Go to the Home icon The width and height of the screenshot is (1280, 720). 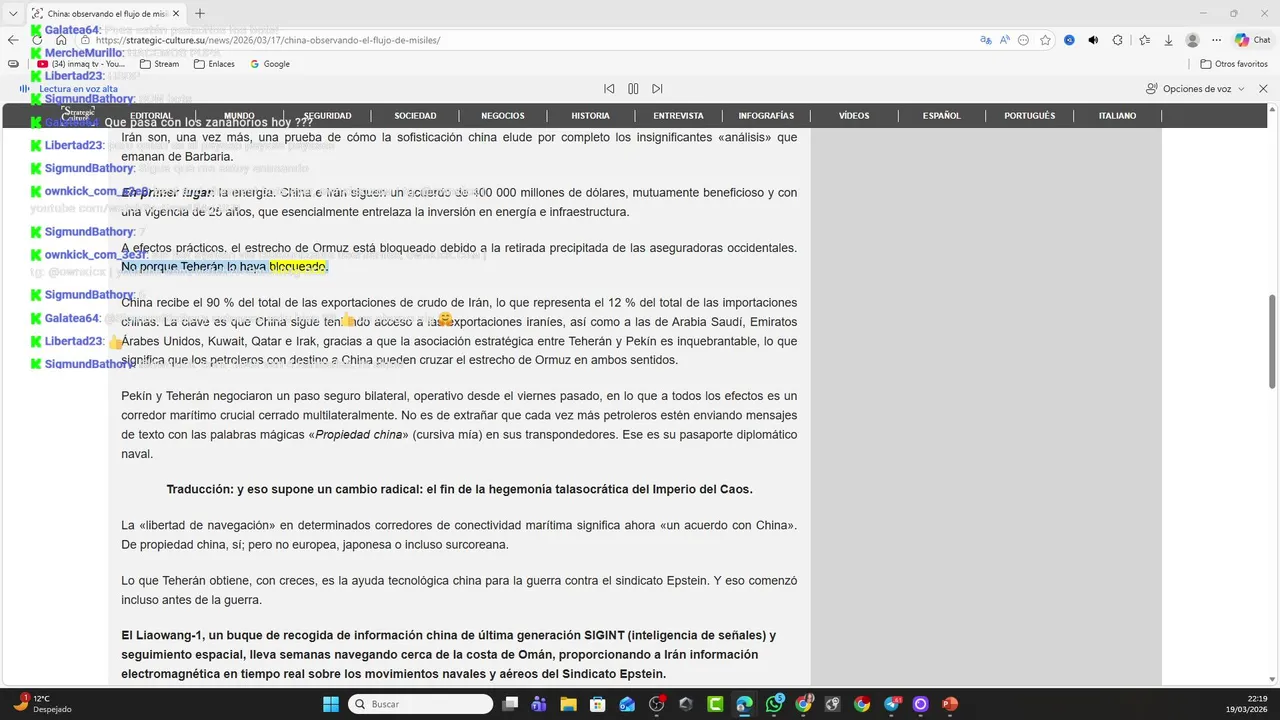[x=61, y=40]
